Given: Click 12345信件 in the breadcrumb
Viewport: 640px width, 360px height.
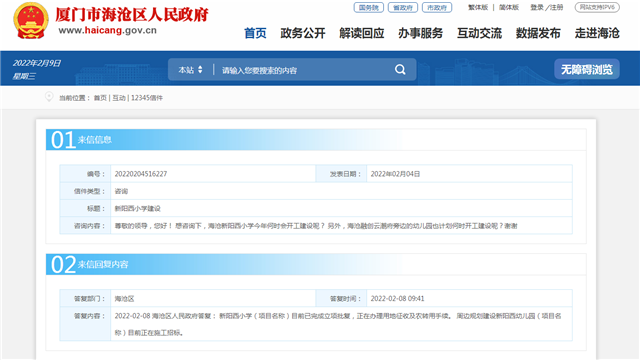Looking at the screenshot, I should click(147, 98).
